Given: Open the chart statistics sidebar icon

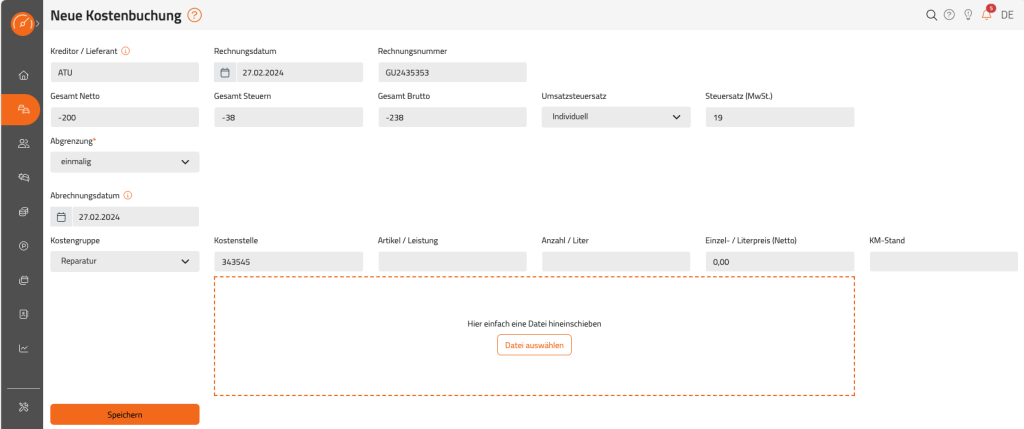Looking at the screenshot, I should [24, 348].
